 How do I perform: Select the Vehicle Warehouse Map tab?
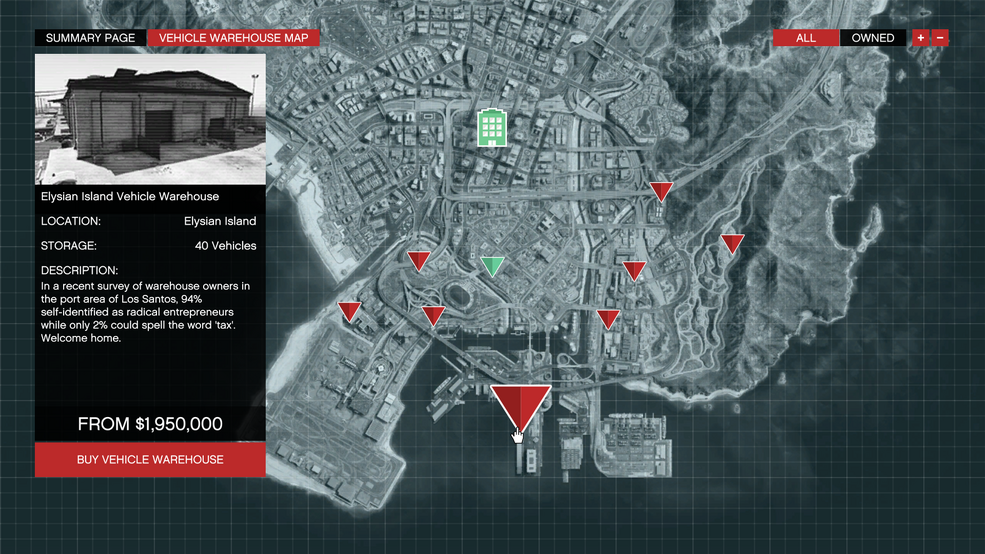(x=233, y=38)
